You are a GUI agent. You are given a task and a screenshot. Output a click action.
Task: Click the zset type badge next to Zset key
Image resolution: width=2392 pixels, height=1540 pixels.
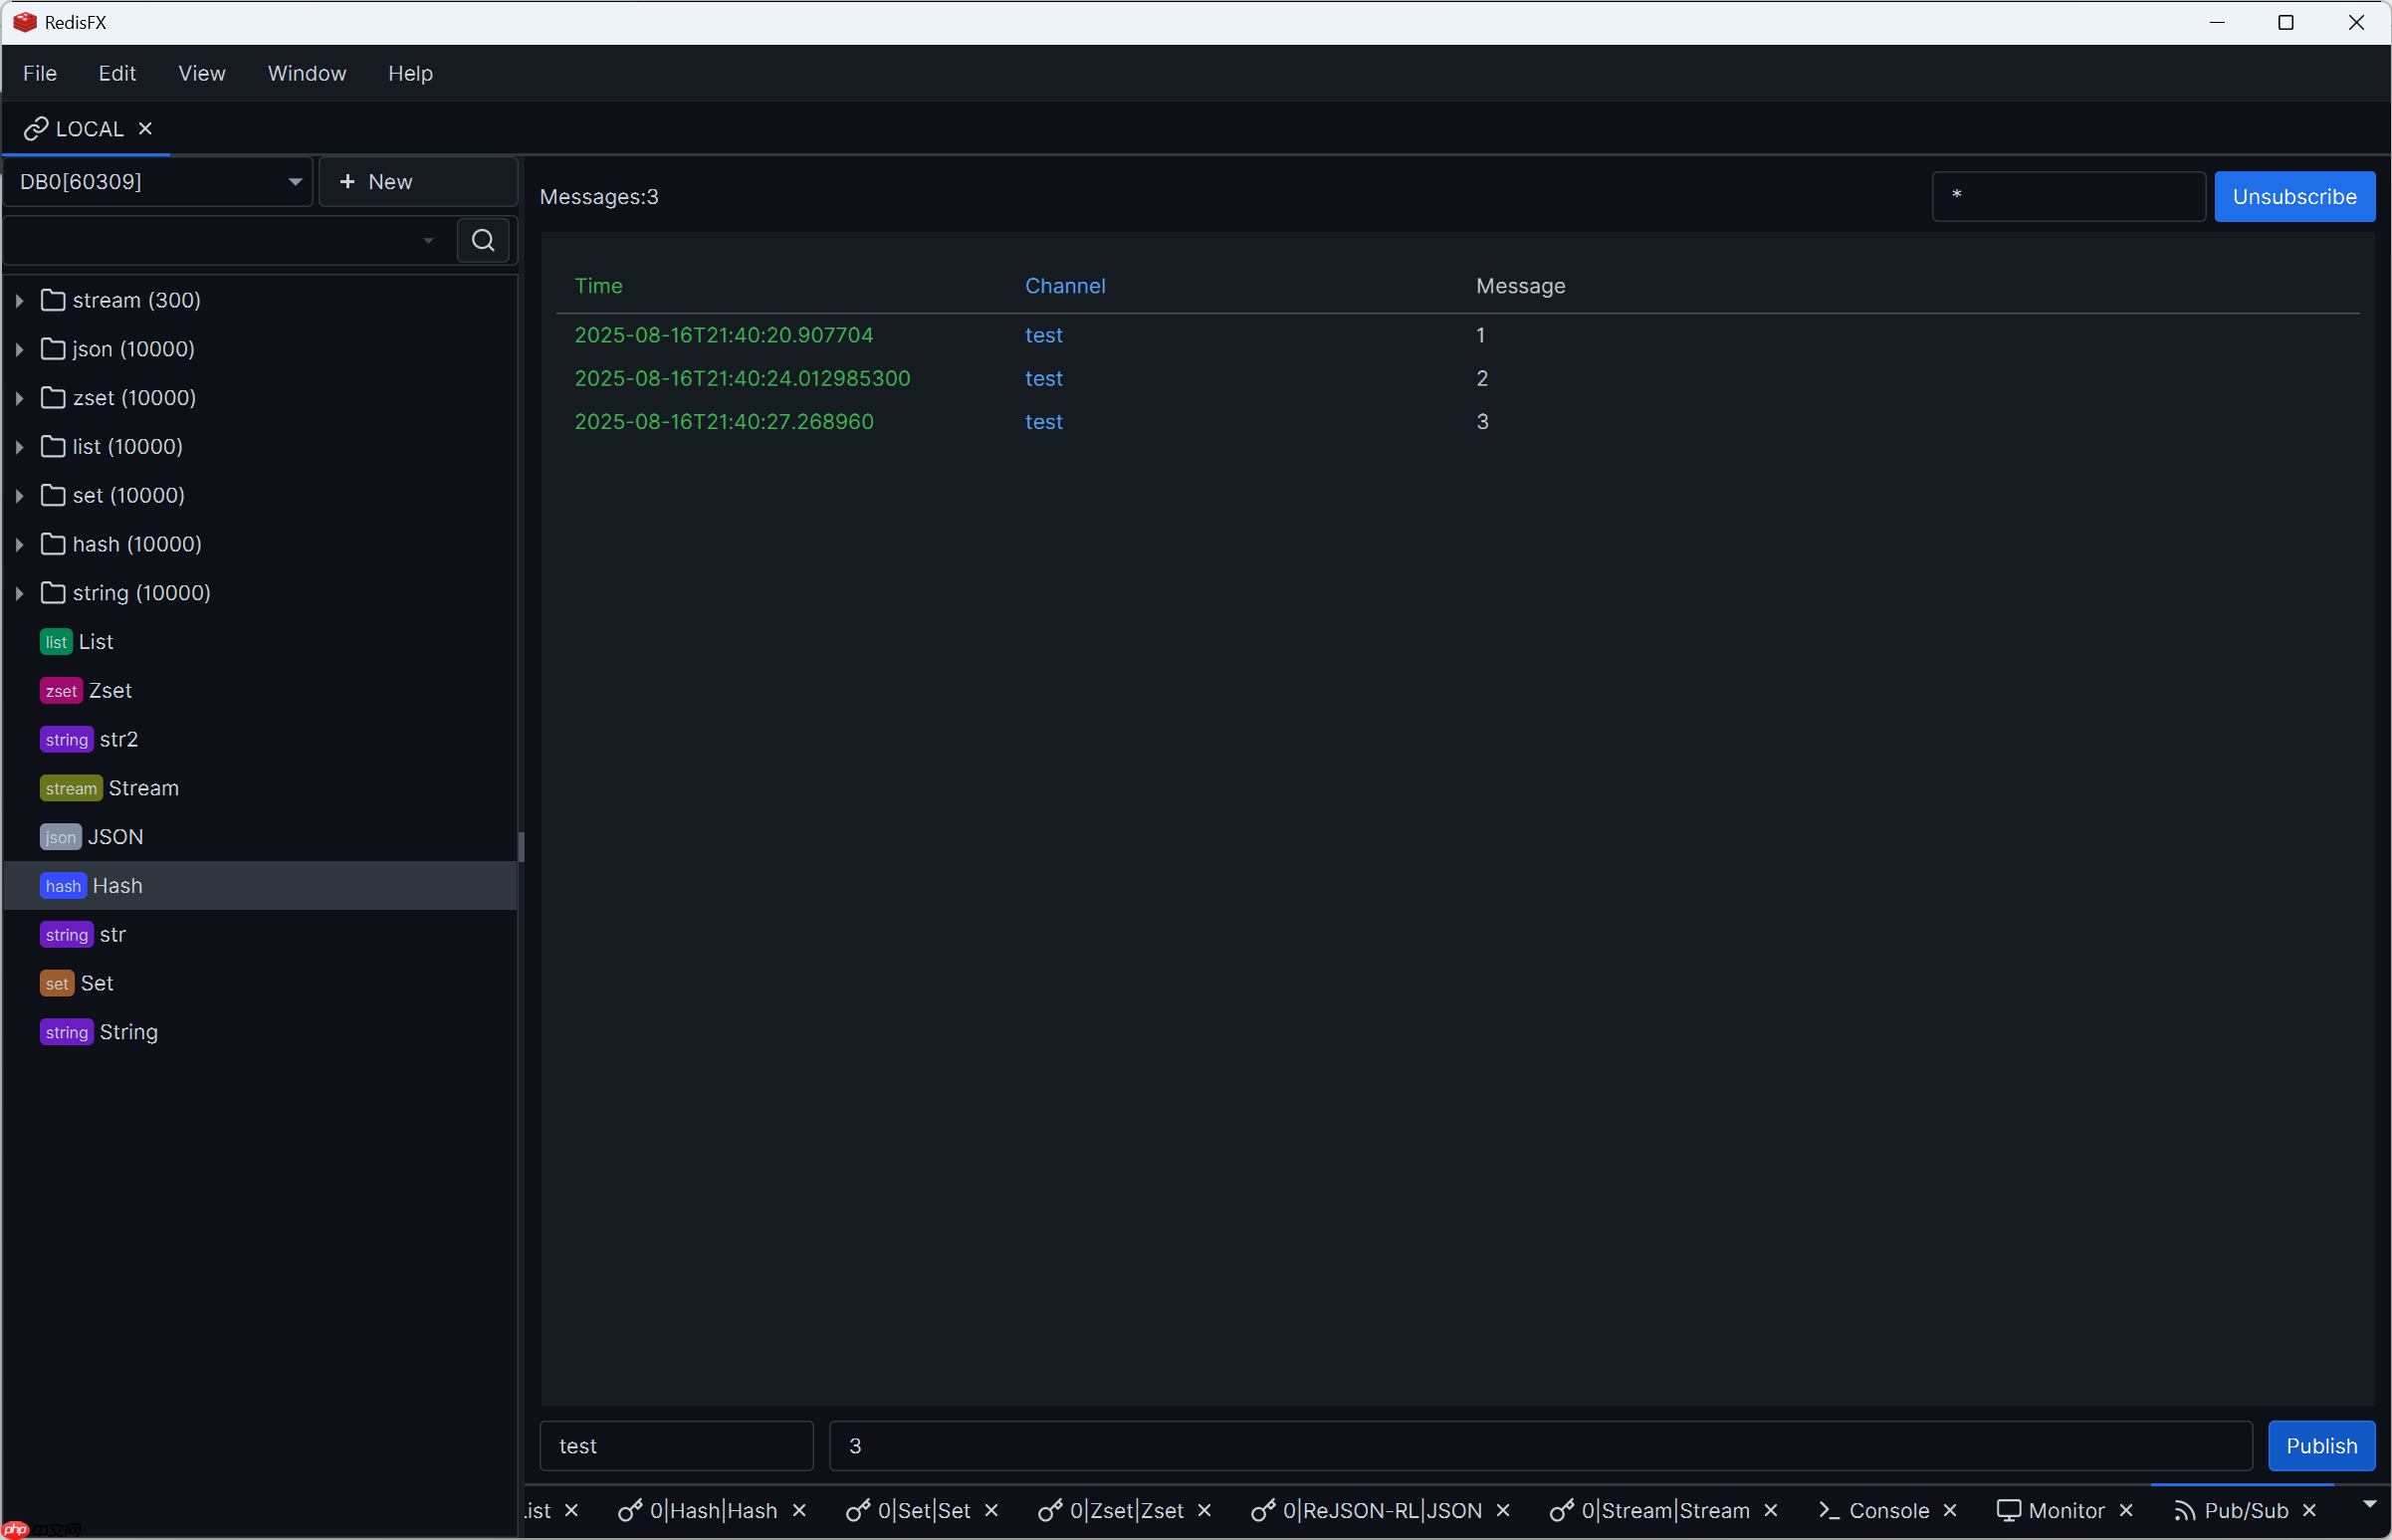(61, 690)
